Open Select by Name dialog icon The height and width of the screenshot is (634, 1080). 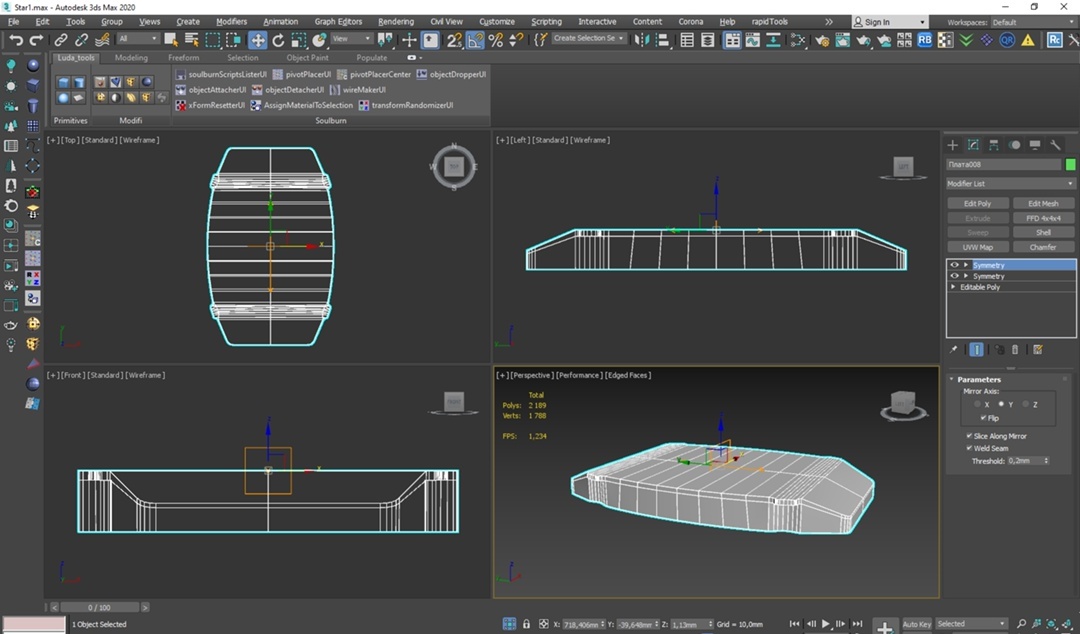click(191, 40)
